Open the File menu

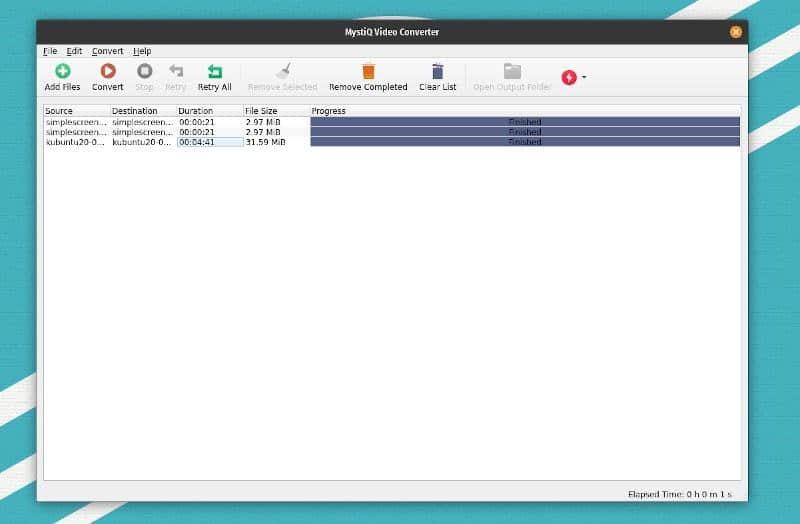[x=50, y=51]
